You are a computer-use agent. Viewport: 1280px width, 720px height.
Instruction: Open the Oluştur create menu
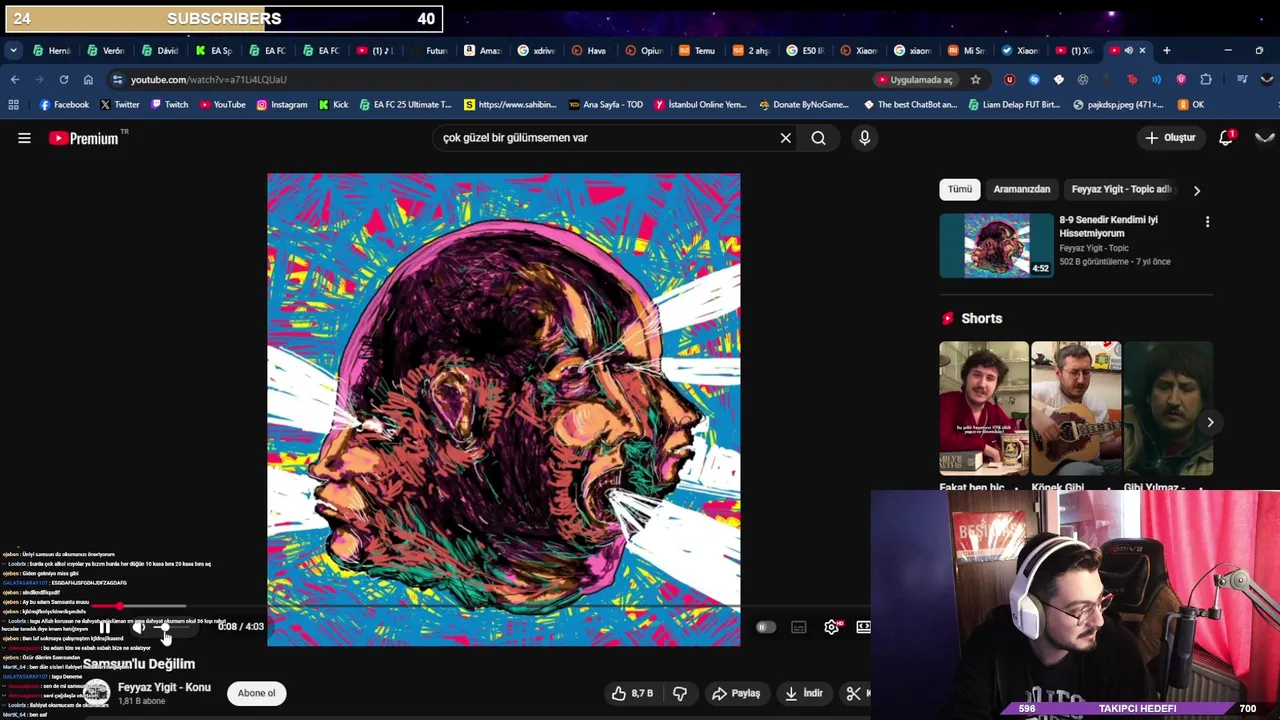1171,138
